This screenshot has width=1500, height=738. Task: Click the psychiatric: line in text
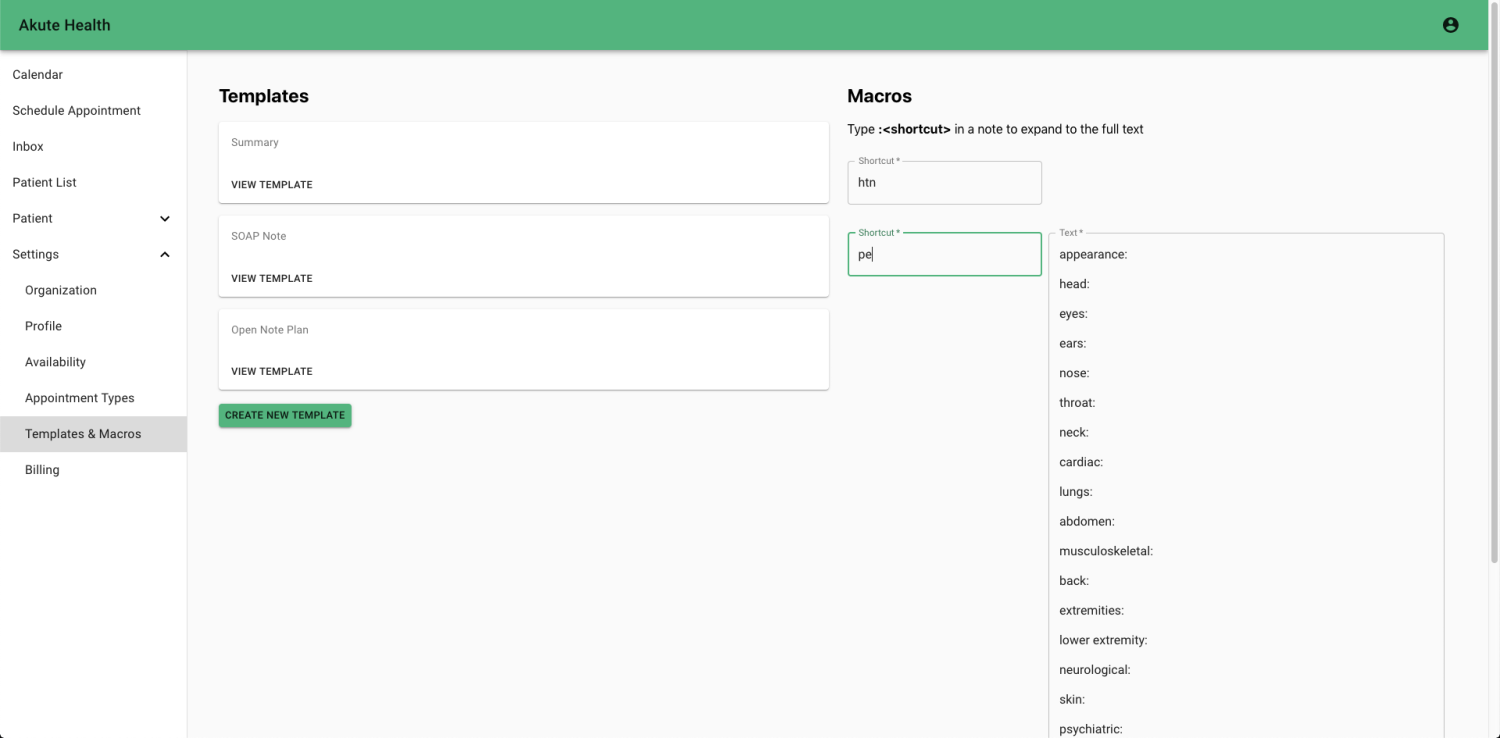pyautogui.click(x=1091, y=730)
